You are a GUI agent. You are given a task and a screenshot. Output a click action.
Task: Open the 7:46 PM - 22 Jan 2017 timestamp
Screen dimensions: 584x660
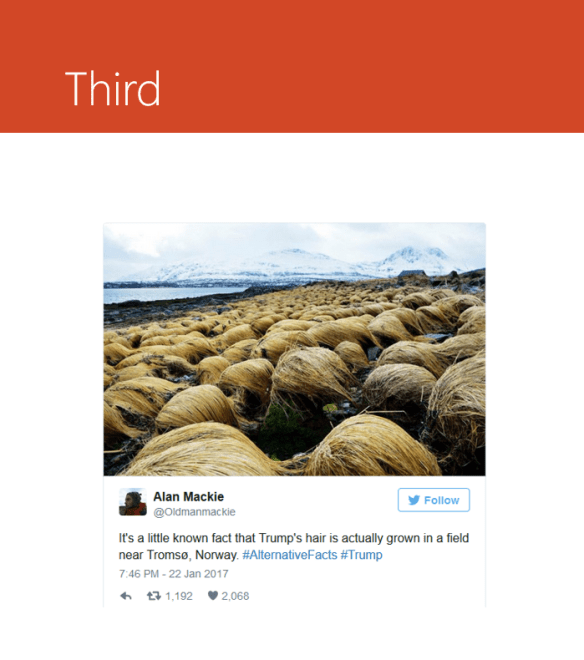pyautogui.click(x=173, y=574)
